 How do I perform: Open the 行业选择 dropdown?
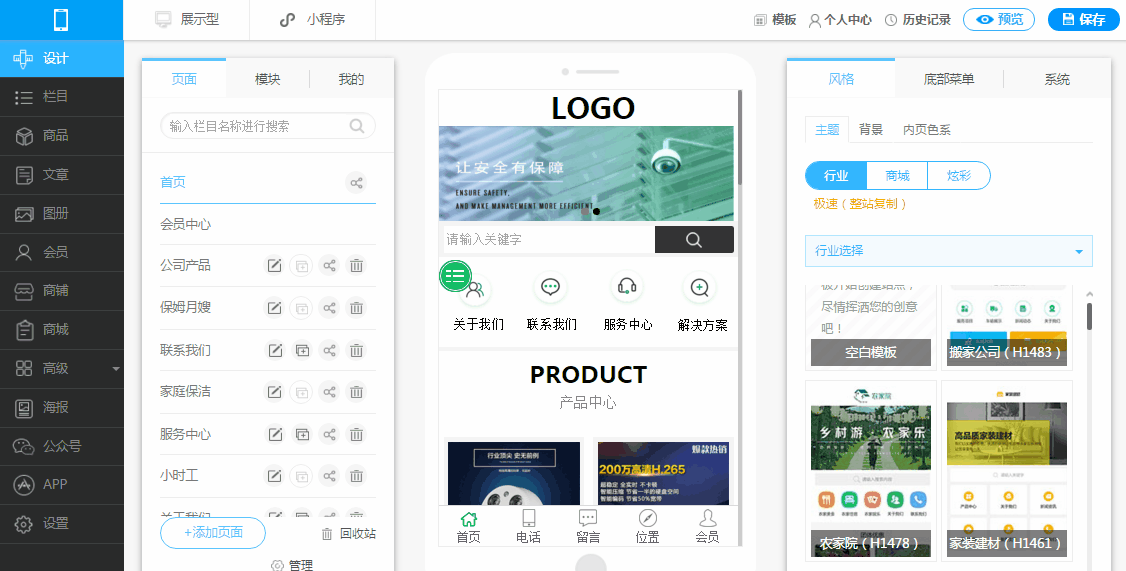[x=949, y=251]
